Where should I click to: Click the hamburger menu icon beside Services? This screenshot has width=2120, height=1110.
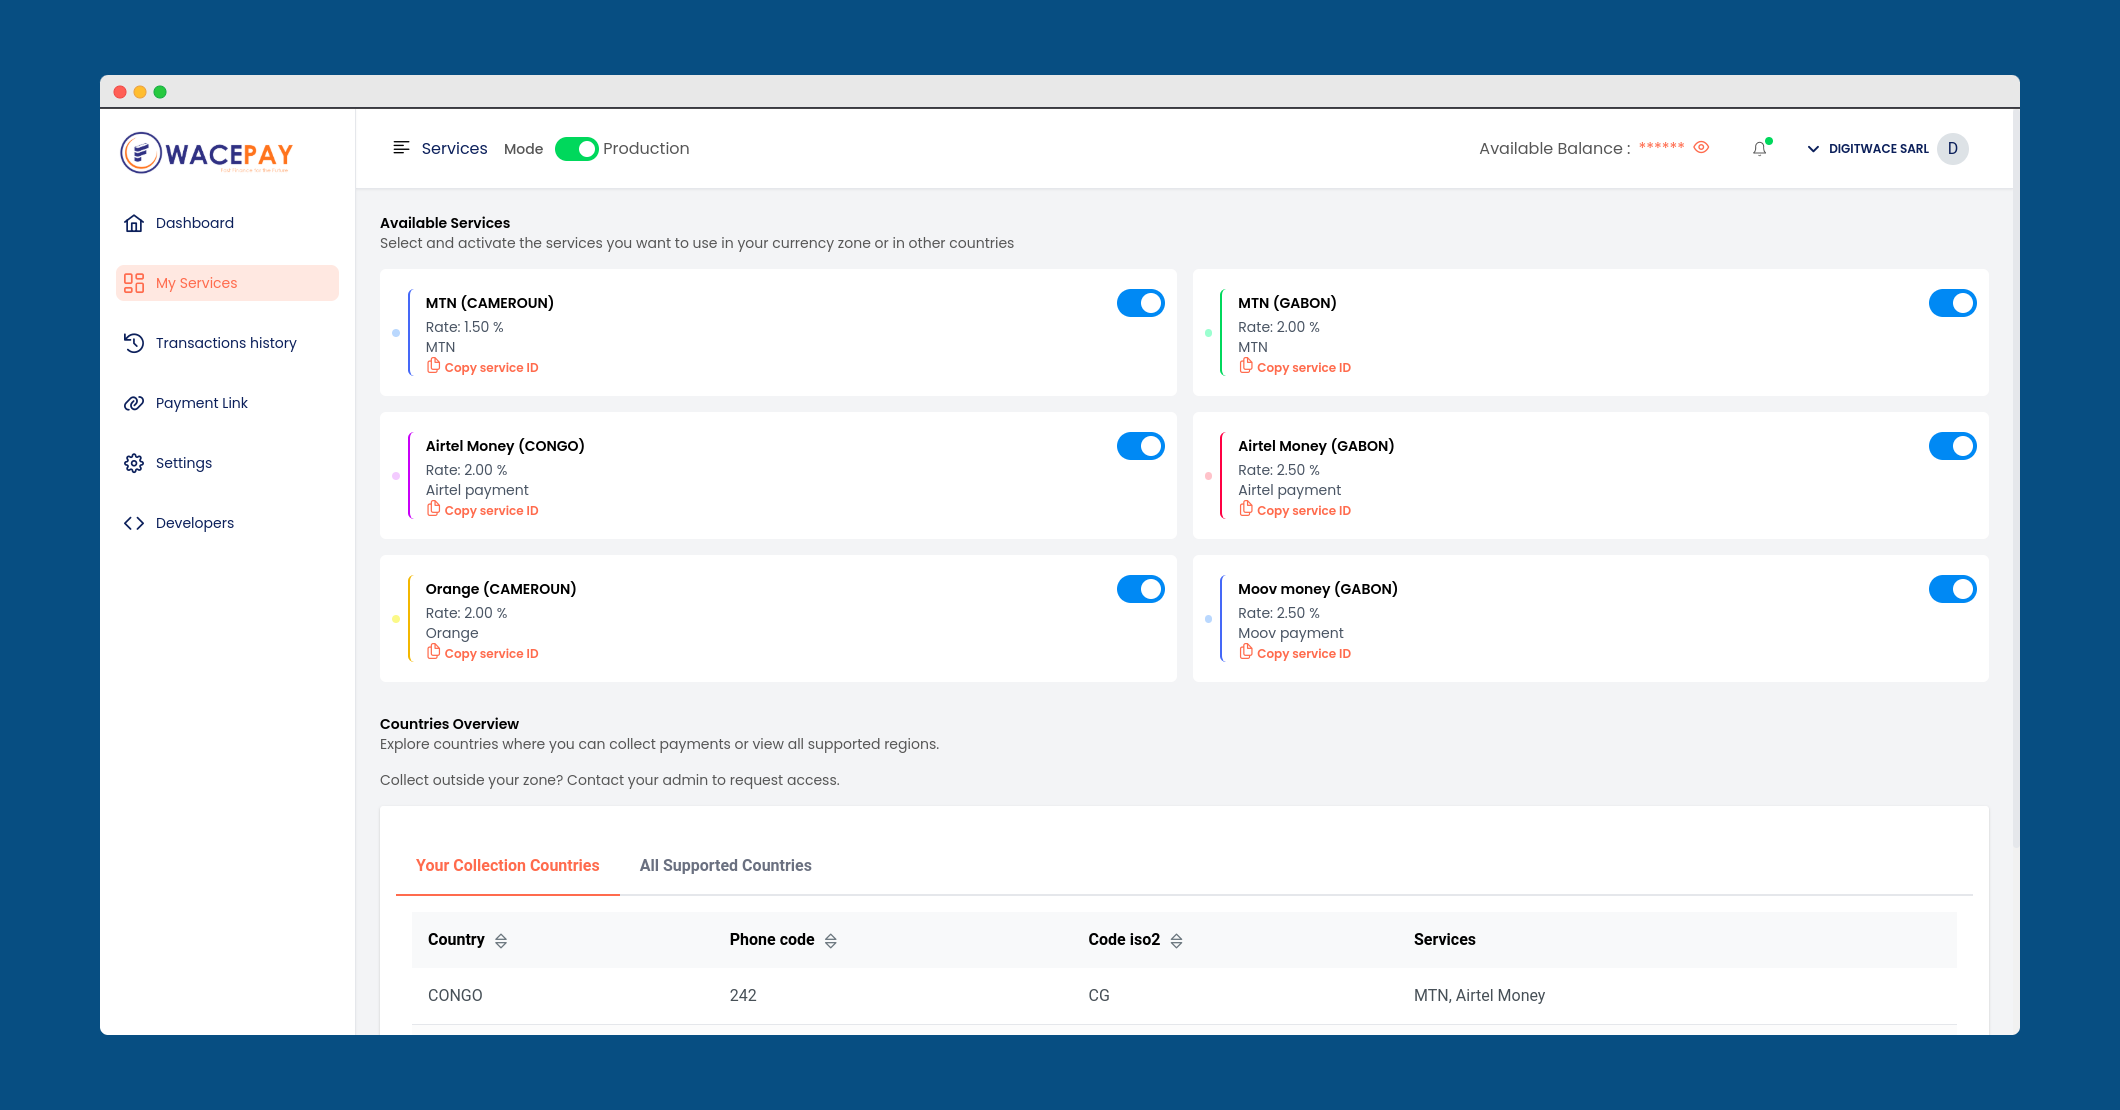click(401, 148)
